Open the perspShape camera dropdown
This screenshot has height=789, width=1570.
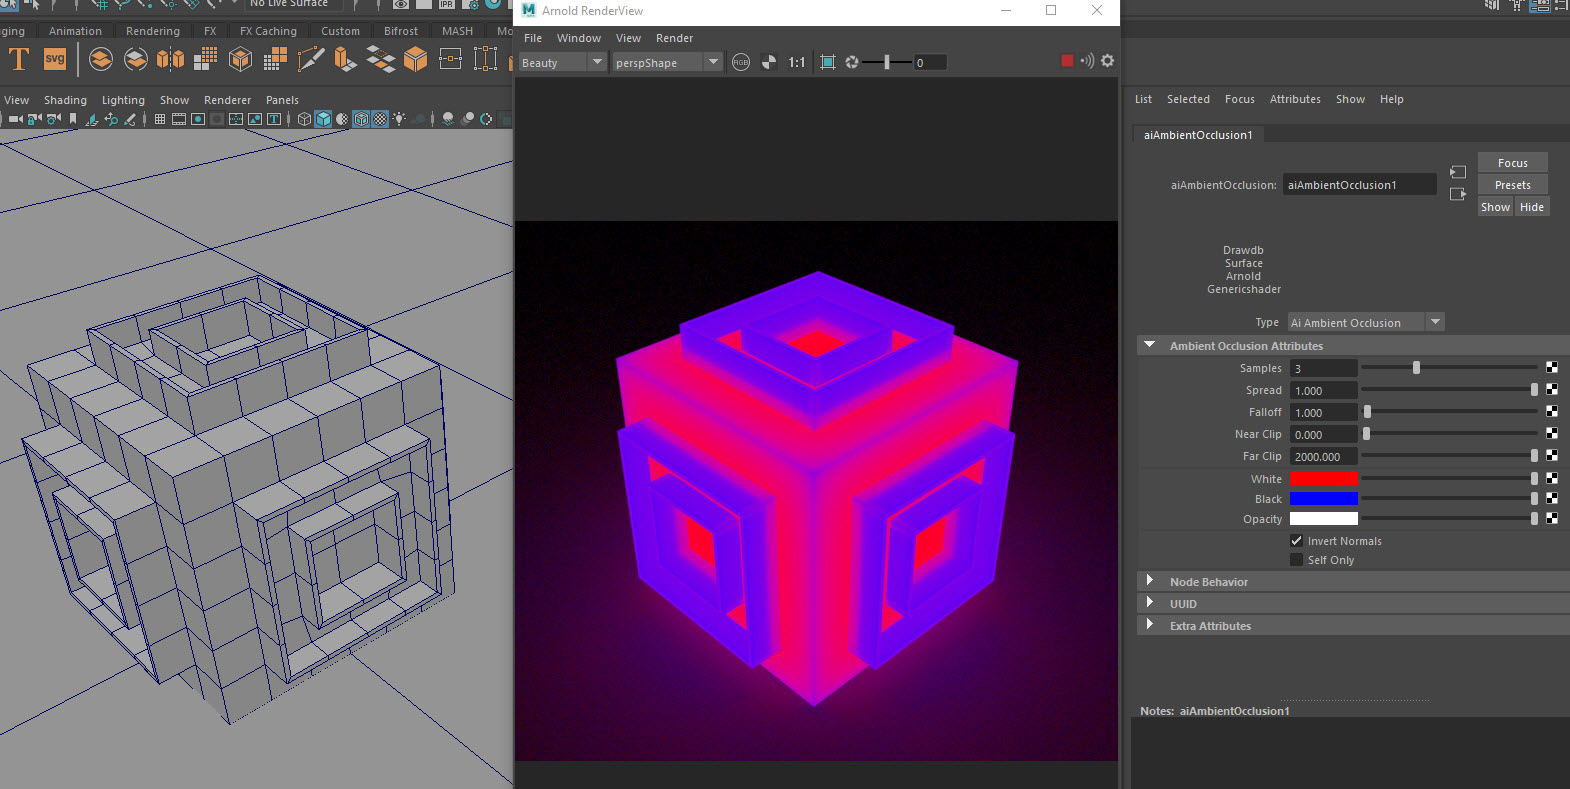pyautogui.click(x=667, y=62)
